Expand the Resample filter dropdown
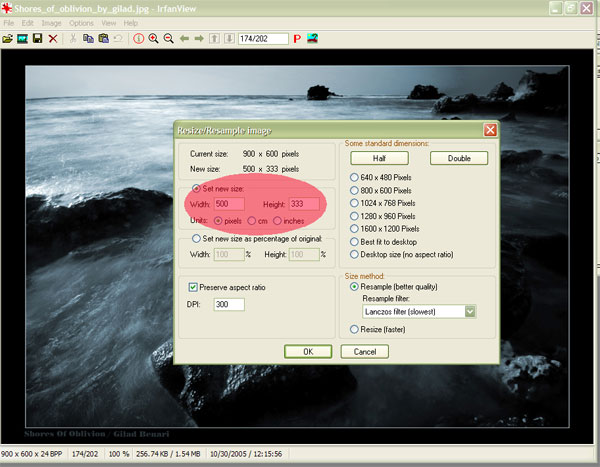 (470, 312)
